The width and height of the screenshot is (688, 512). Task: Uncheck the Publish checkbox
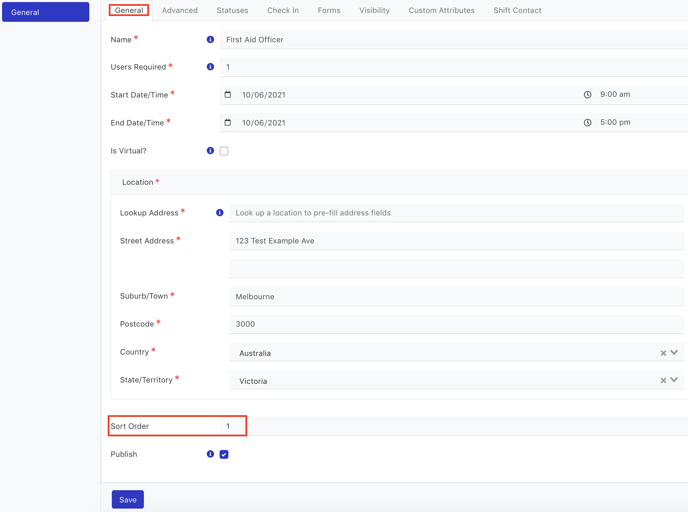(224, 455)
